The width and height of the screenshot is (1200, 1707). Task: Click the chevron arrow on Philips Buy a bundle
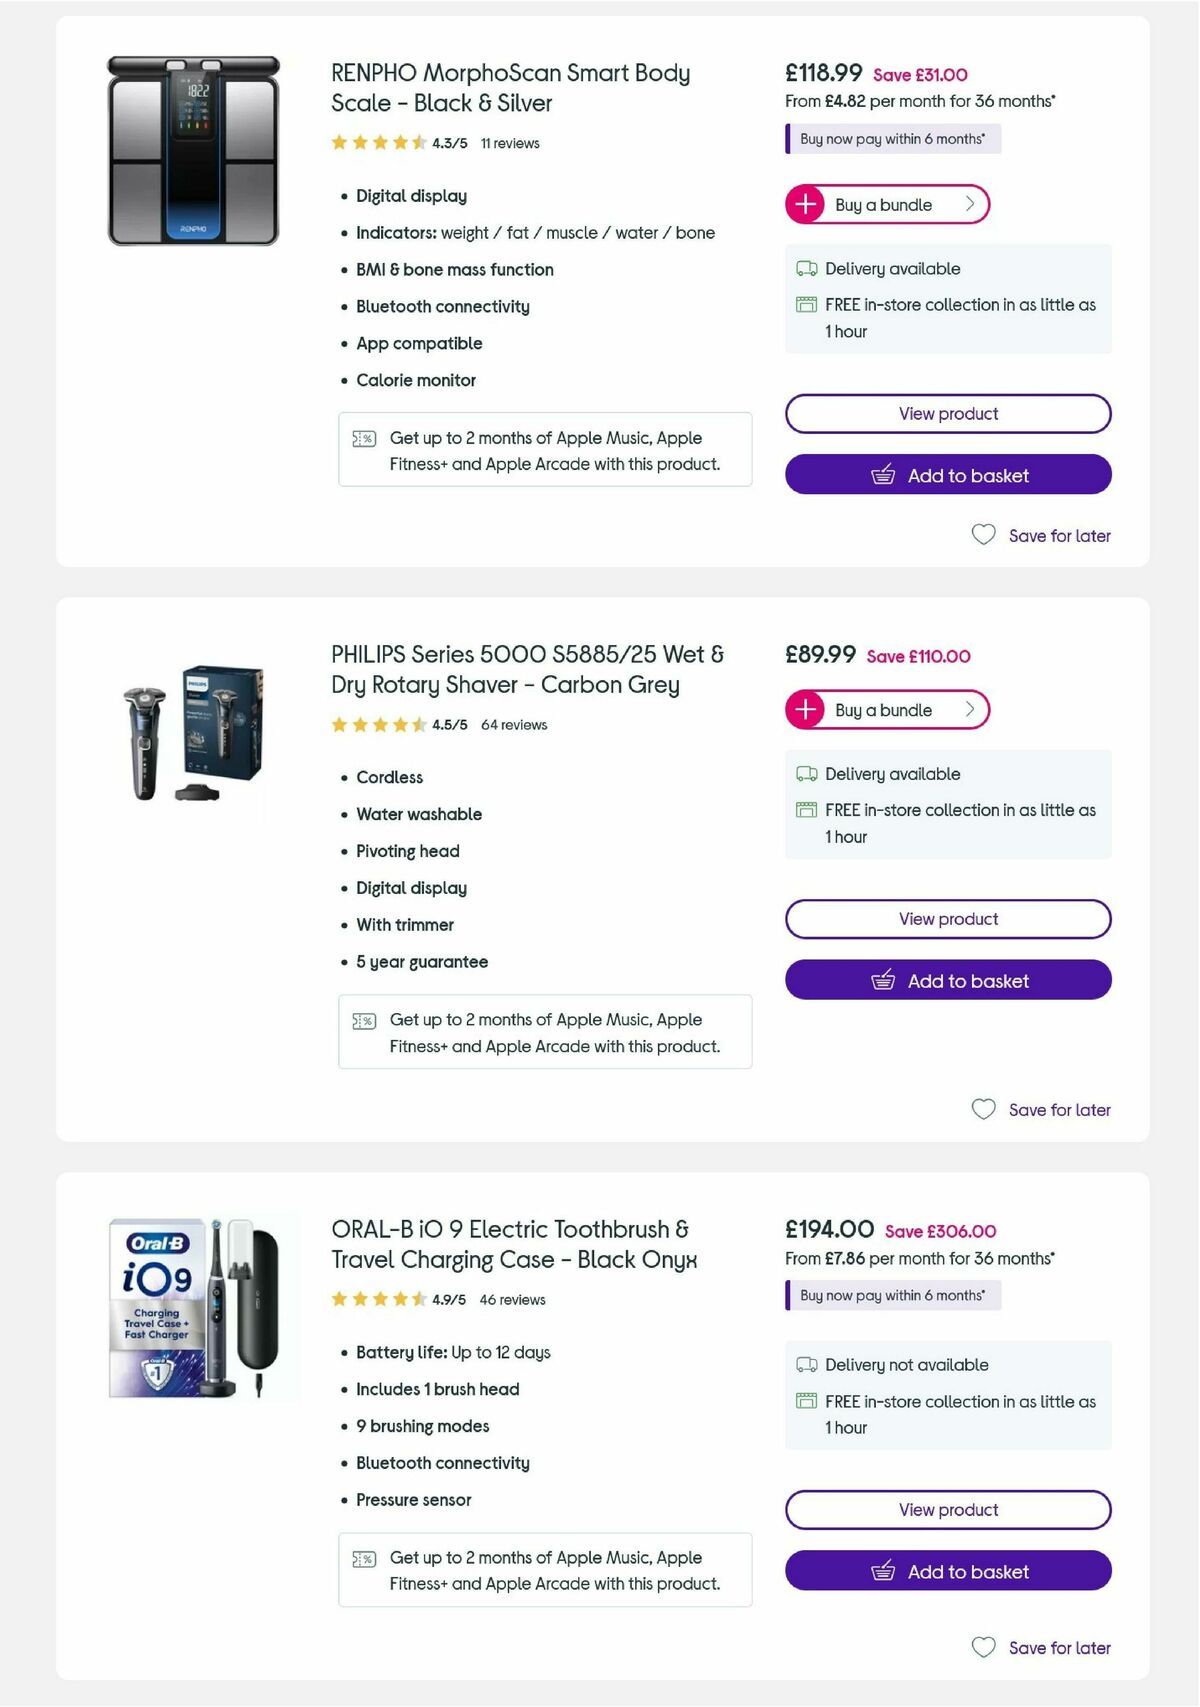click(968, 710)
